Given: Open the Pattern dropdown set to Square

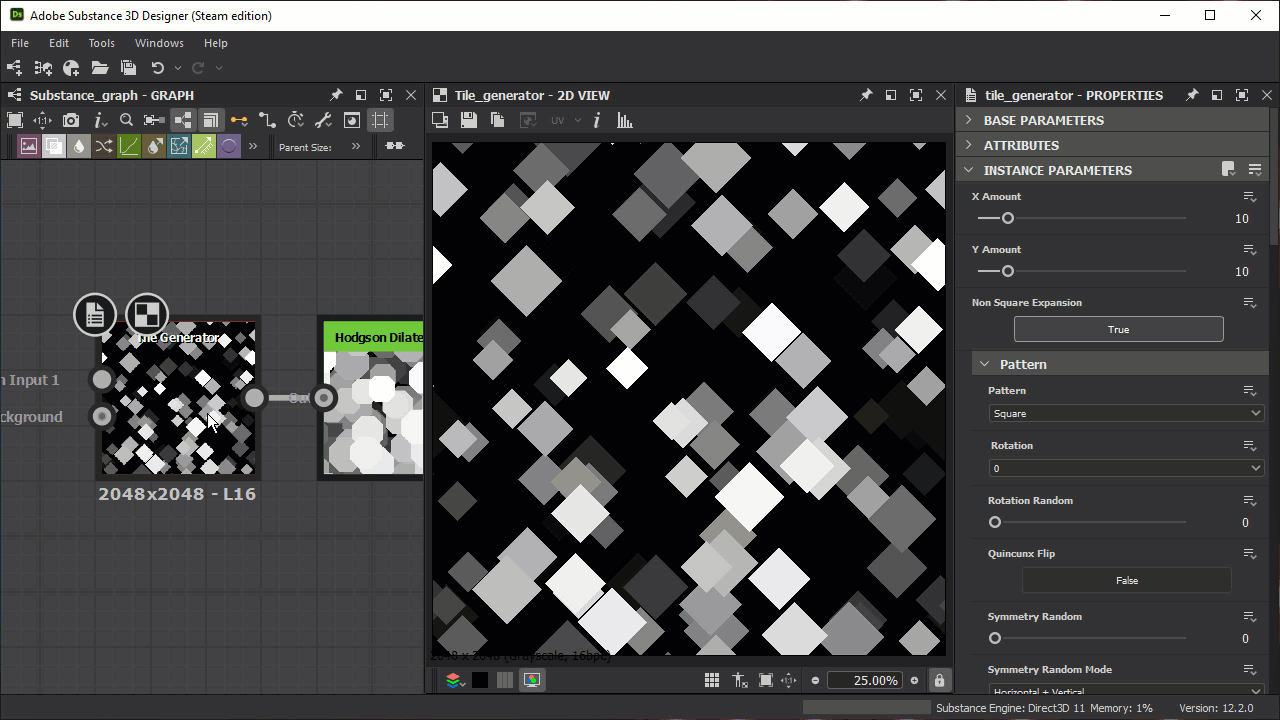Looking at the screenshot, I should pyautogui.click(x=1126, y=413).
